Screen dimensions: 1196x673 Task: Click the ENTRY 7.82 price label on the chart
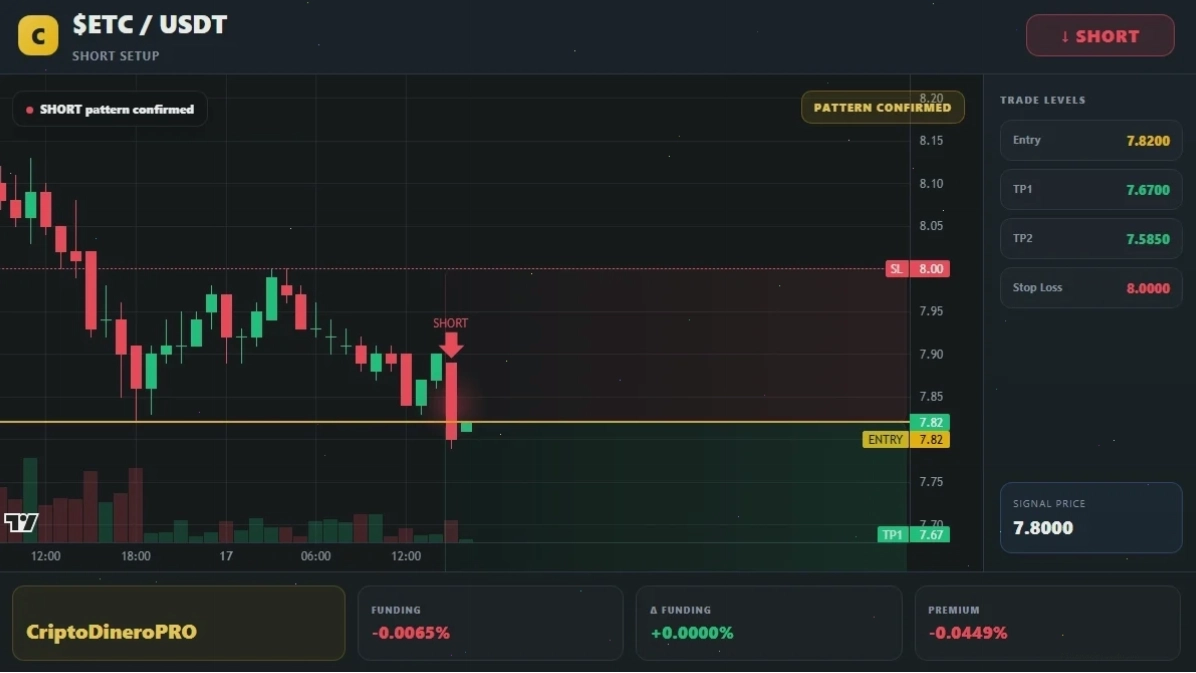click(906, 440)
